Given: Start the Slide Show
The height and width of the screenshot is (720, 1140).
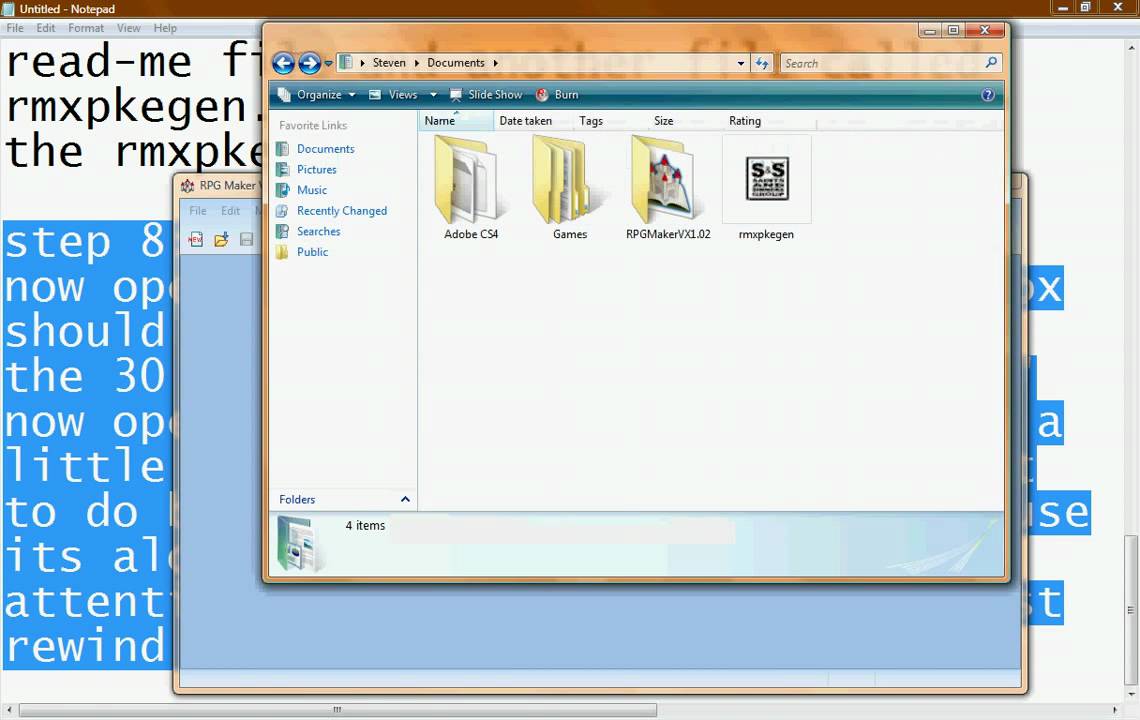Looking at the screenshot, I should coord(486,95).
